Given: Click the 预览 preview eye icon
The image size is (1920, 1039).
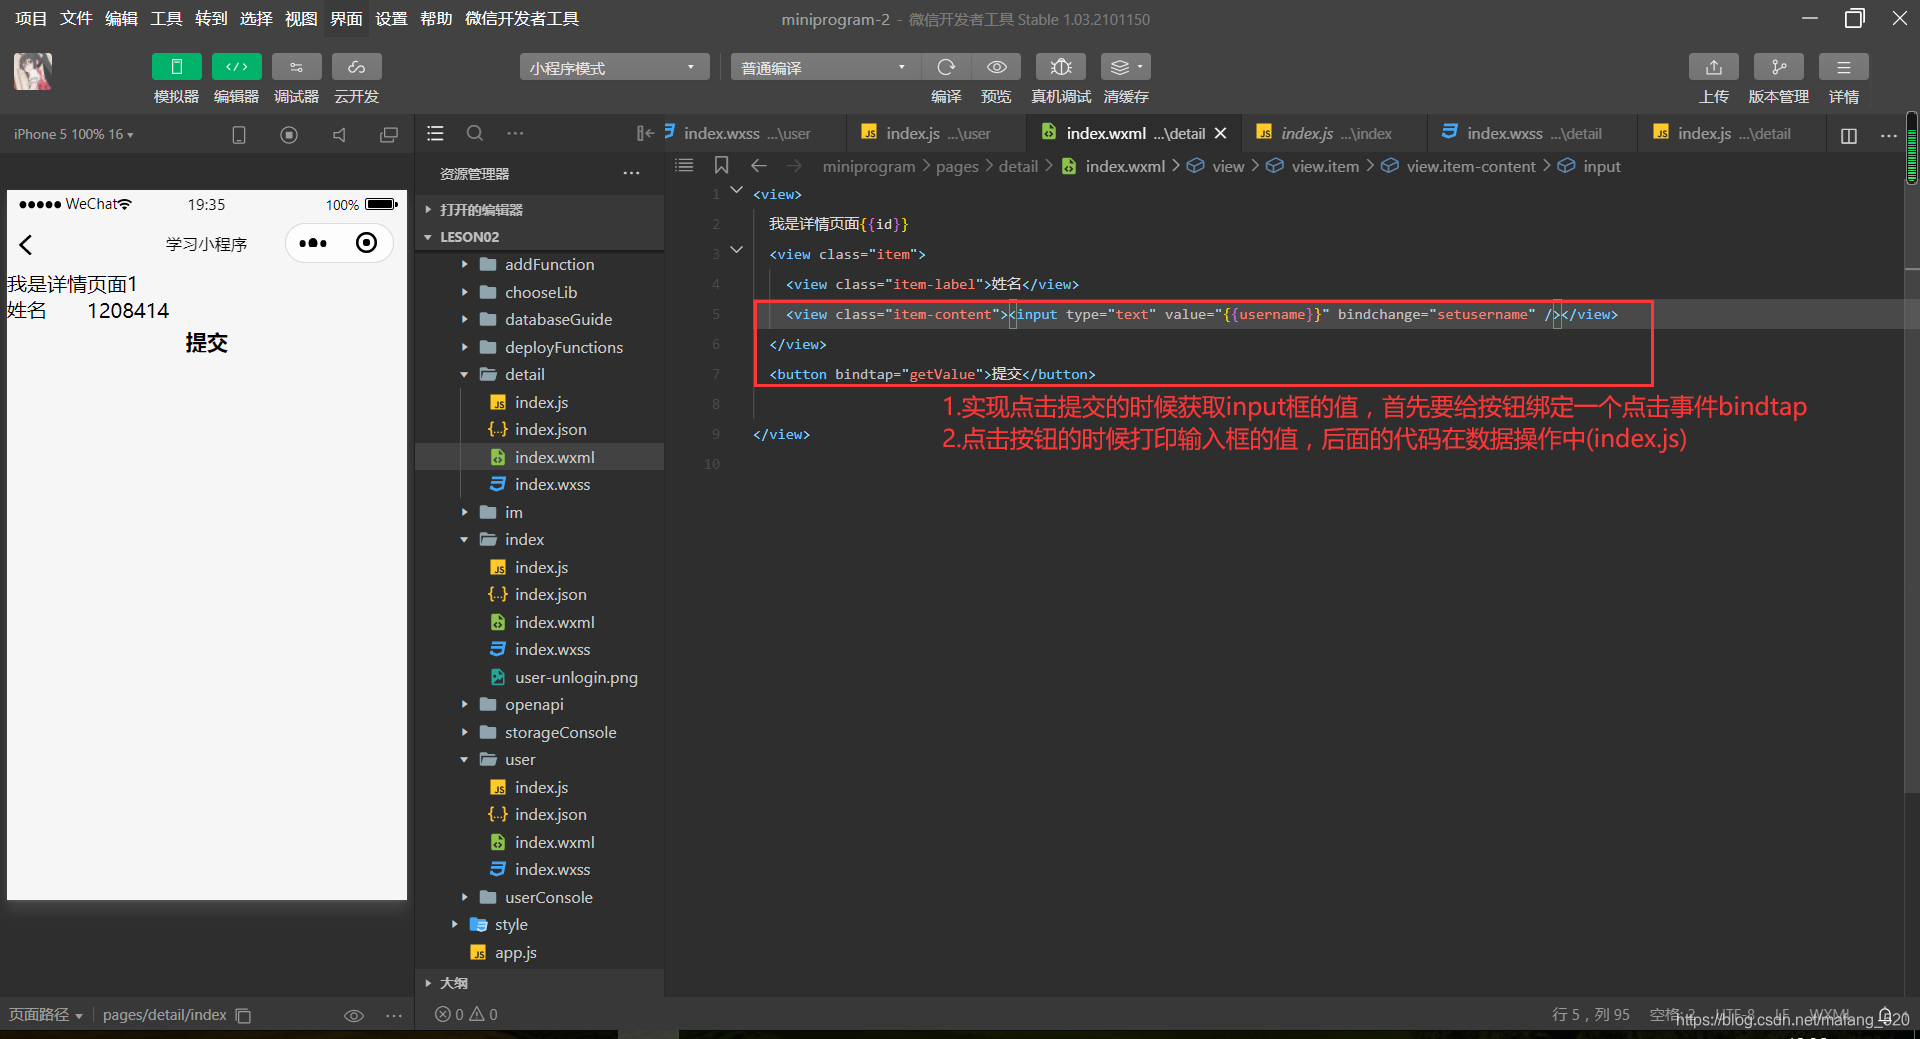Looking at the screenshot, I should point(996,67).
